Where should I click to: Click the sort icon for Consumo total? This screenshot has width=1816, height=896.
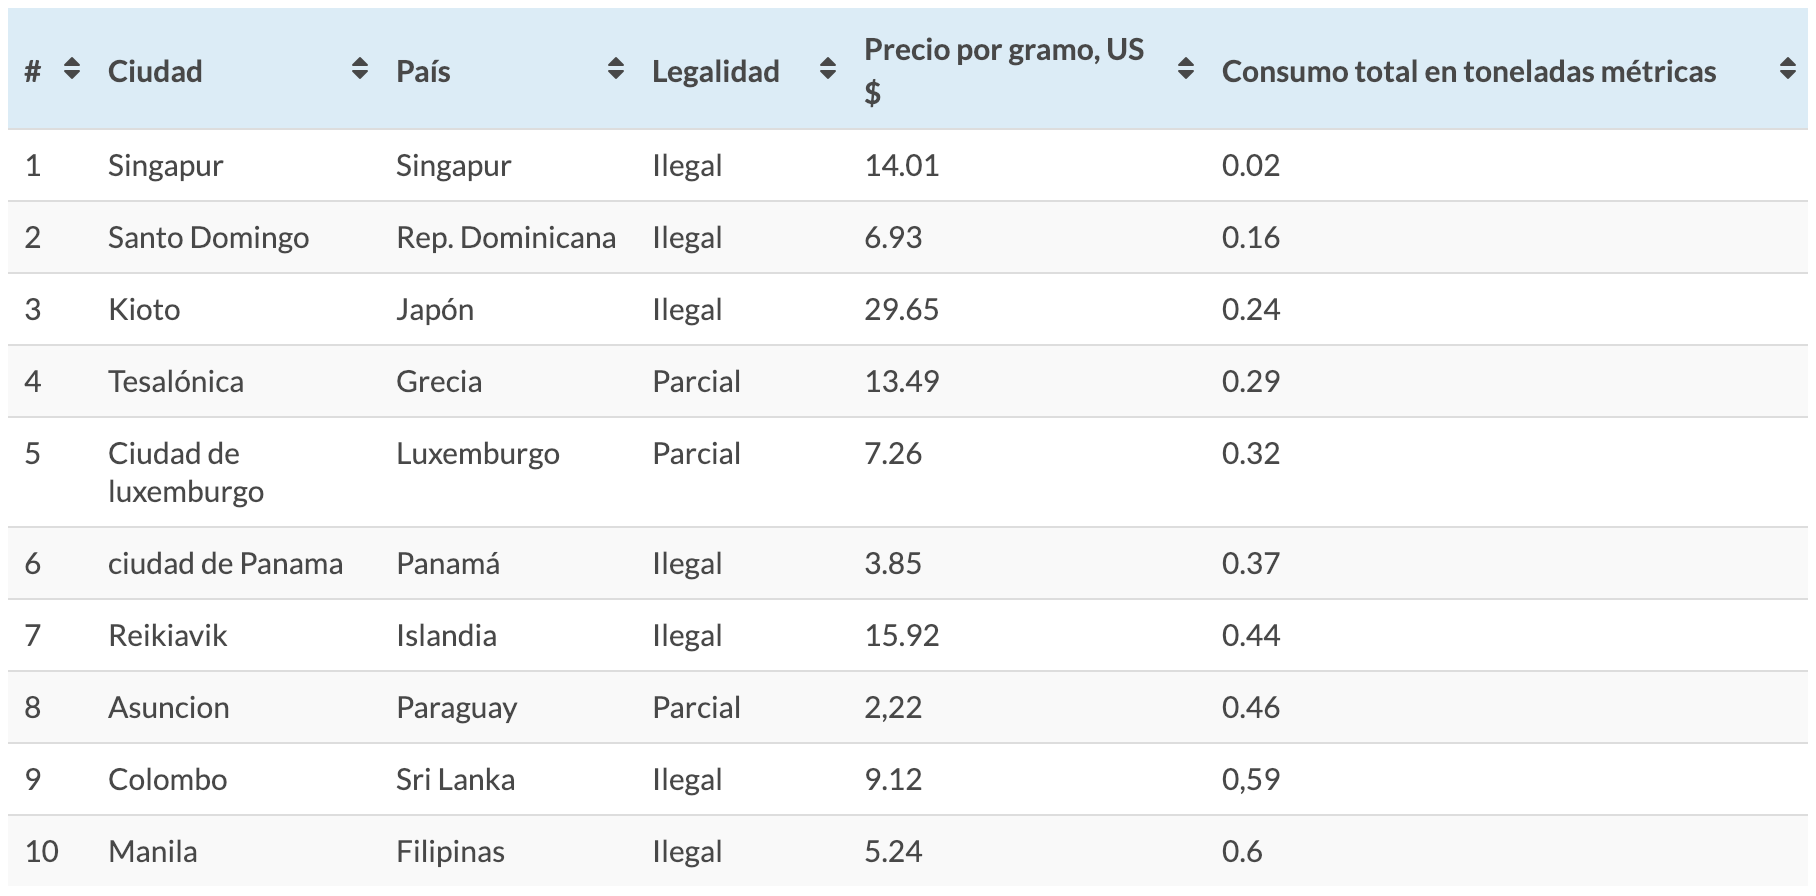click(1786, 70)
